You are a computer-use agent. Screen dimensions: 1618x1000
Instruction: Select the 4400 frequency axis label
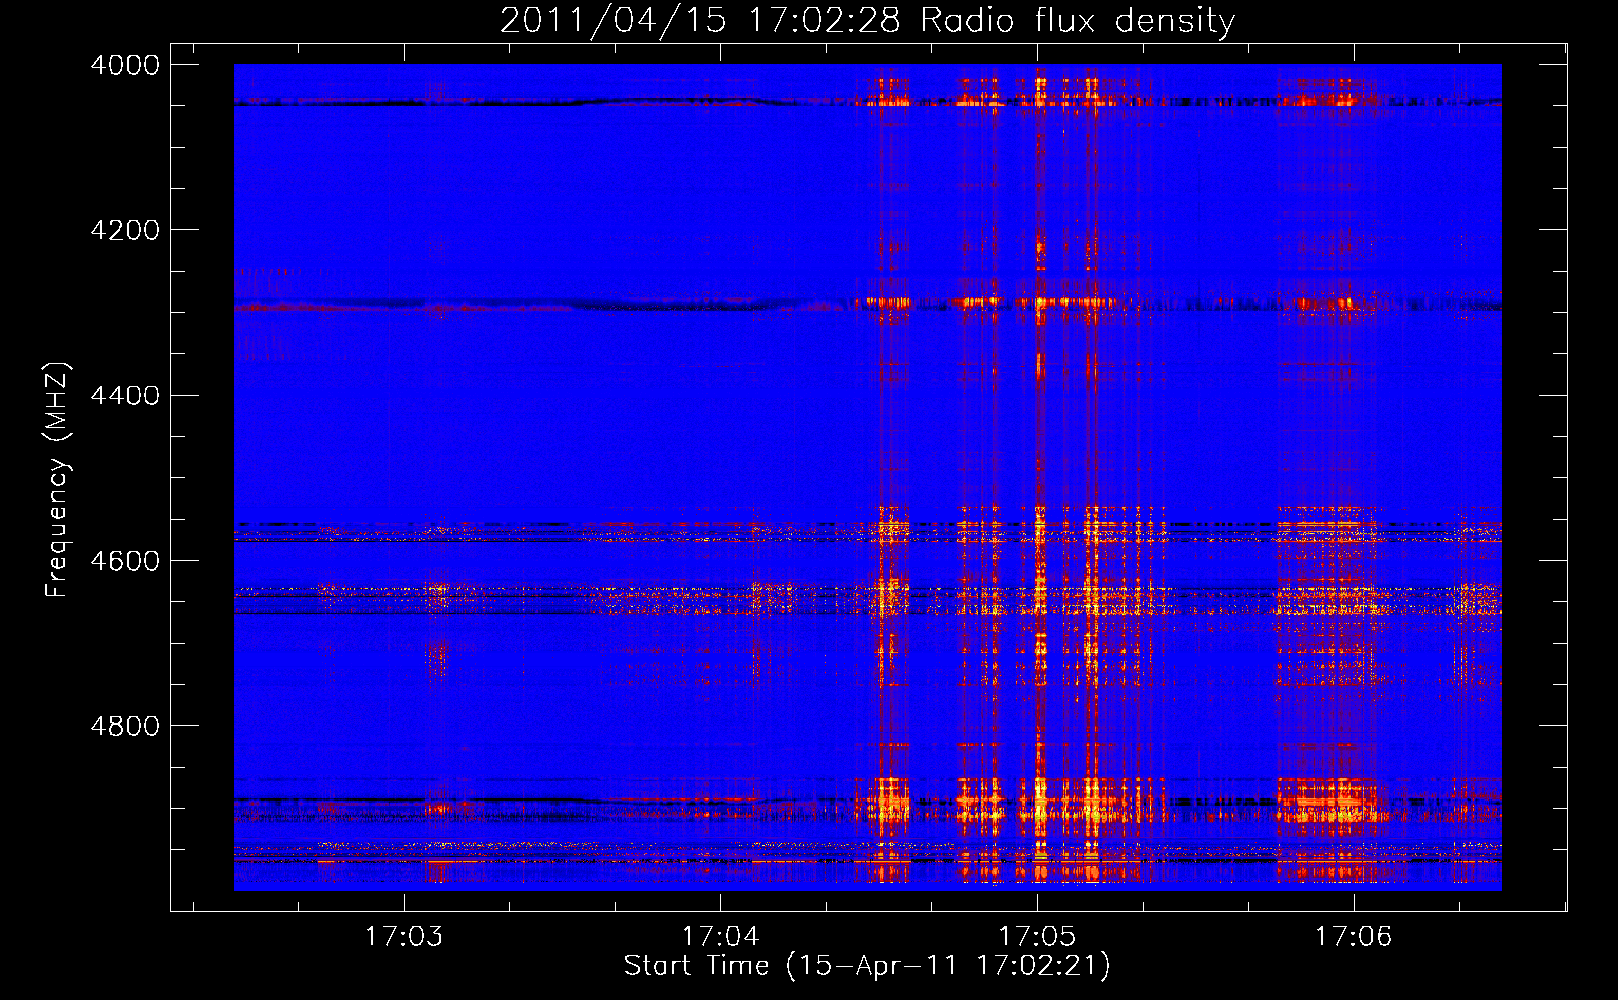(125, 395)
